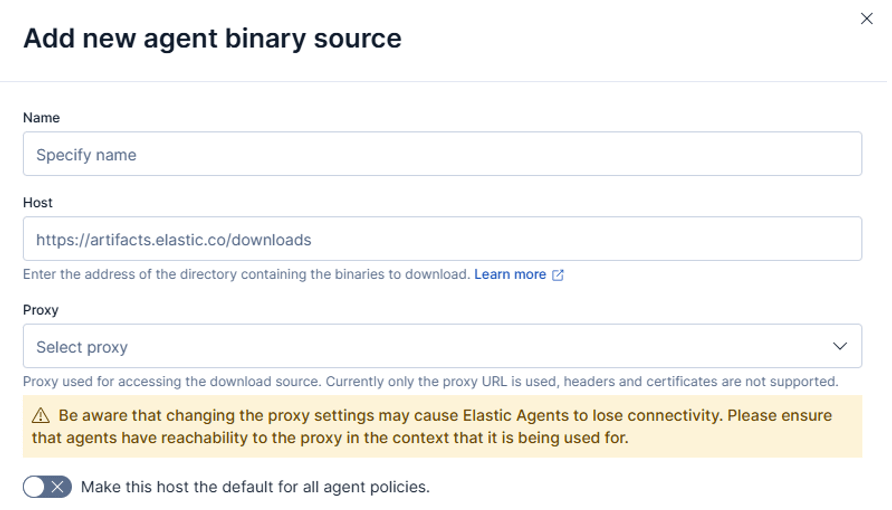Click the warning triangle icon in the callout
The width and height of the screenshot is (892, 510).
40,415
